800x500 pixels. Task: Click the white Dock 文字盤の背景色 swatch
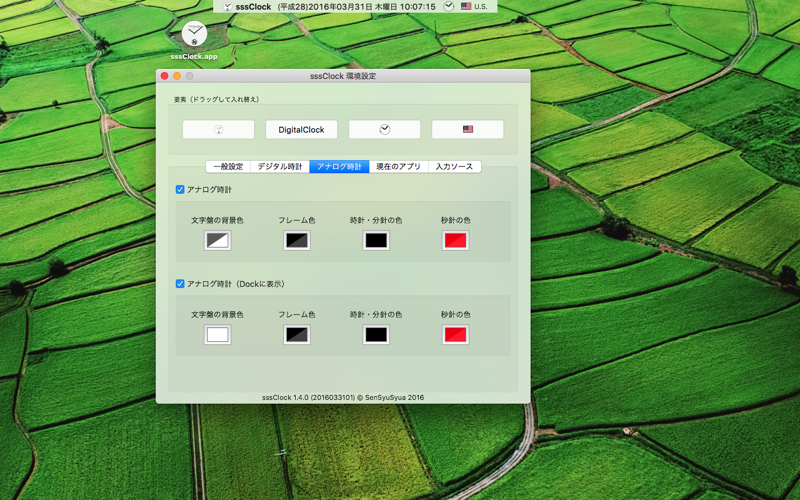(x=217, y=335)
